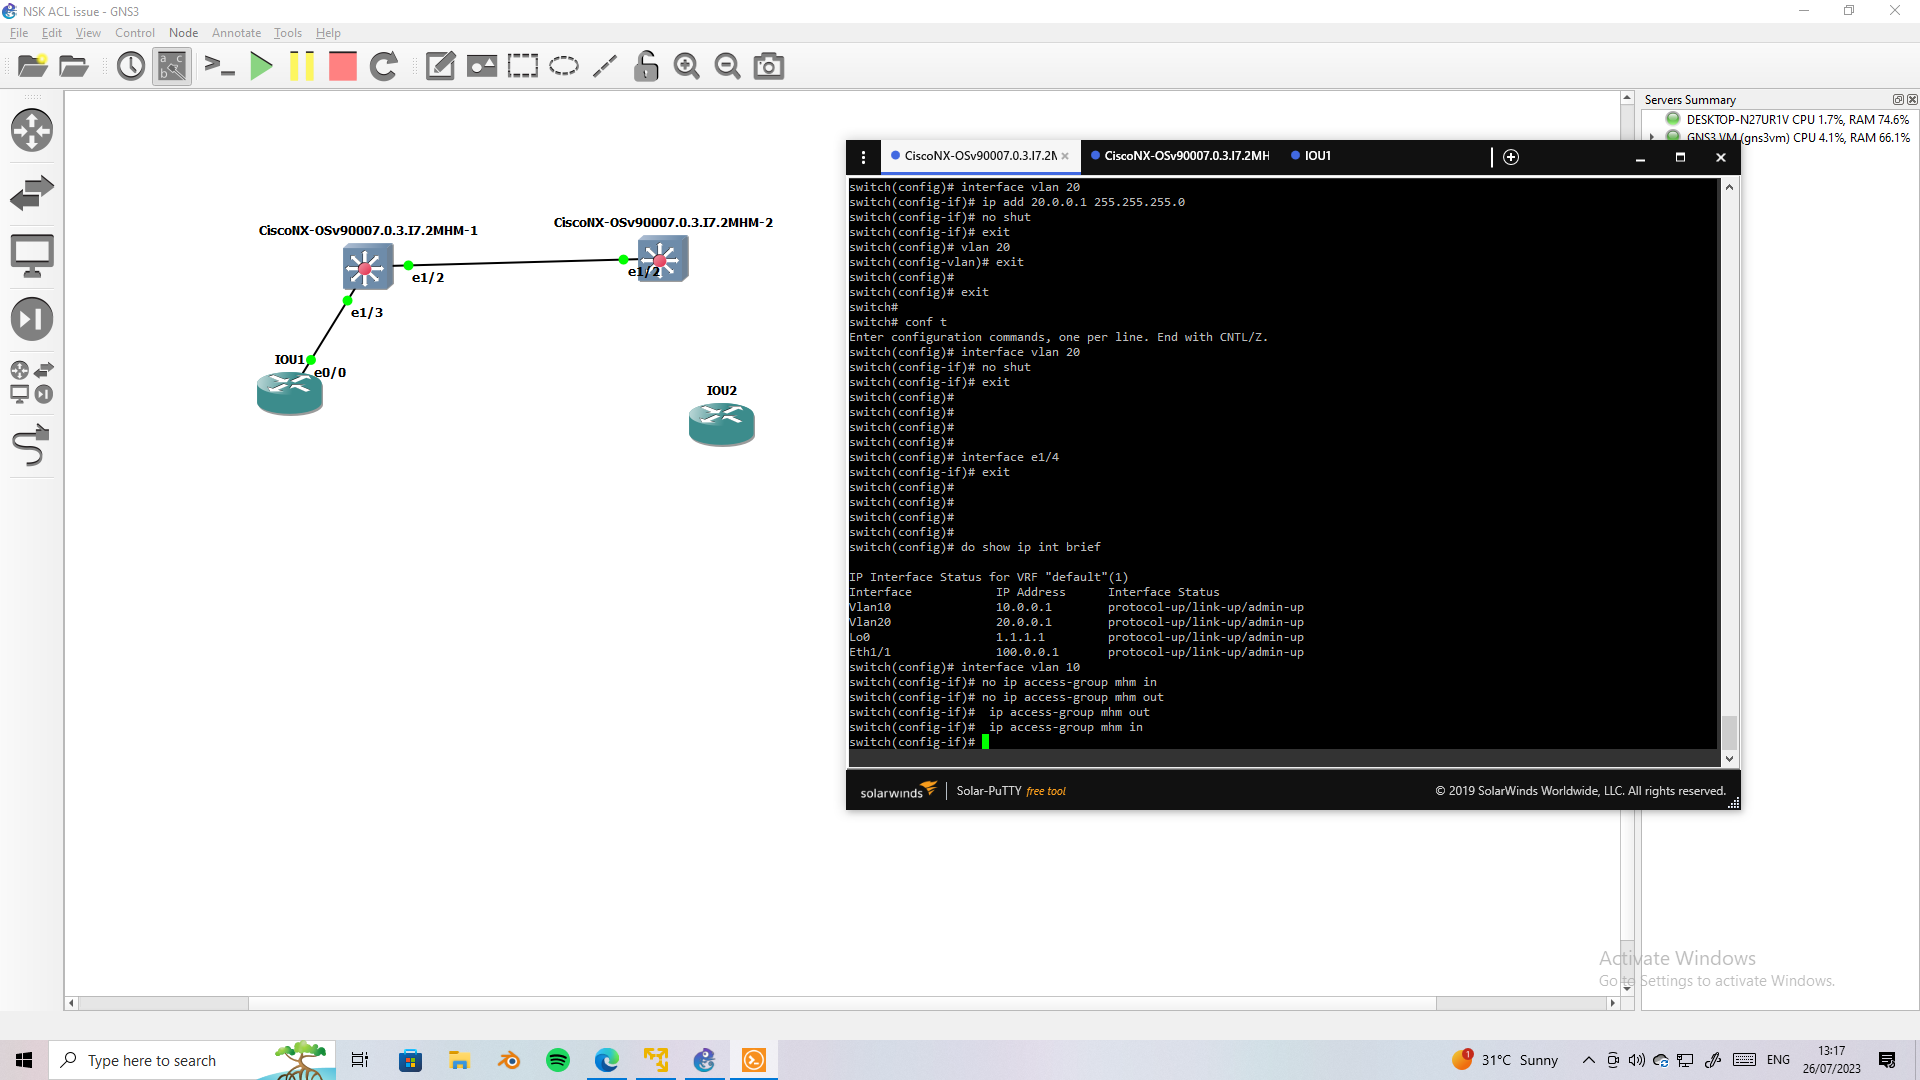Open Spotify from the taskbar
This screenshot has width=1920, height=1080.
pos(557,1060)
